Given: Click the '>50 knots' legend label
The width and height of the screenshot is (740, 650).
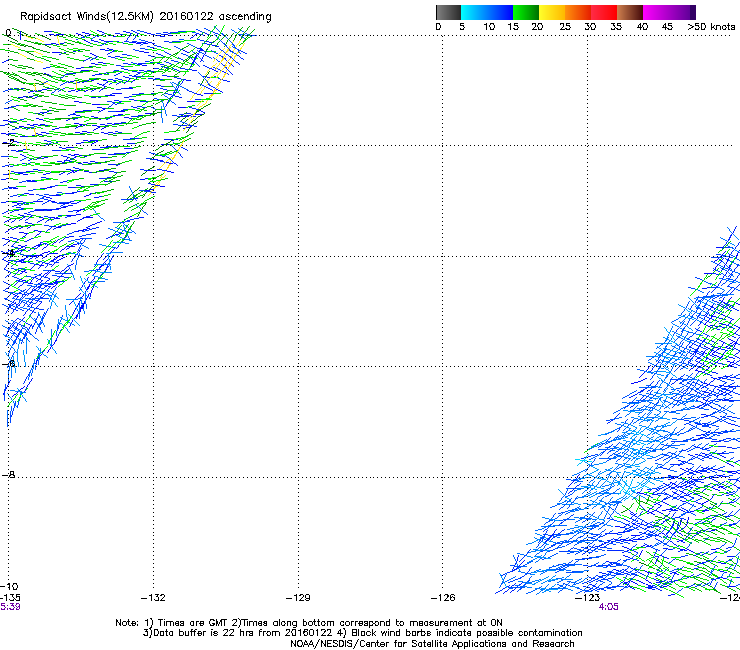Looking at the screenshot, I should coord(711,27).
